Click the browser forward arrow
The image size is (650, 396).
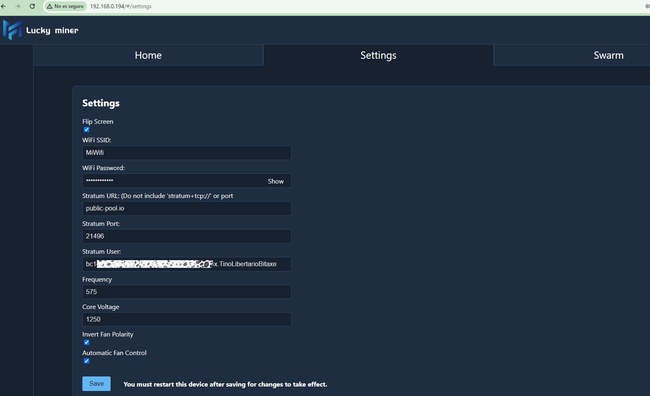click(18, 6)
